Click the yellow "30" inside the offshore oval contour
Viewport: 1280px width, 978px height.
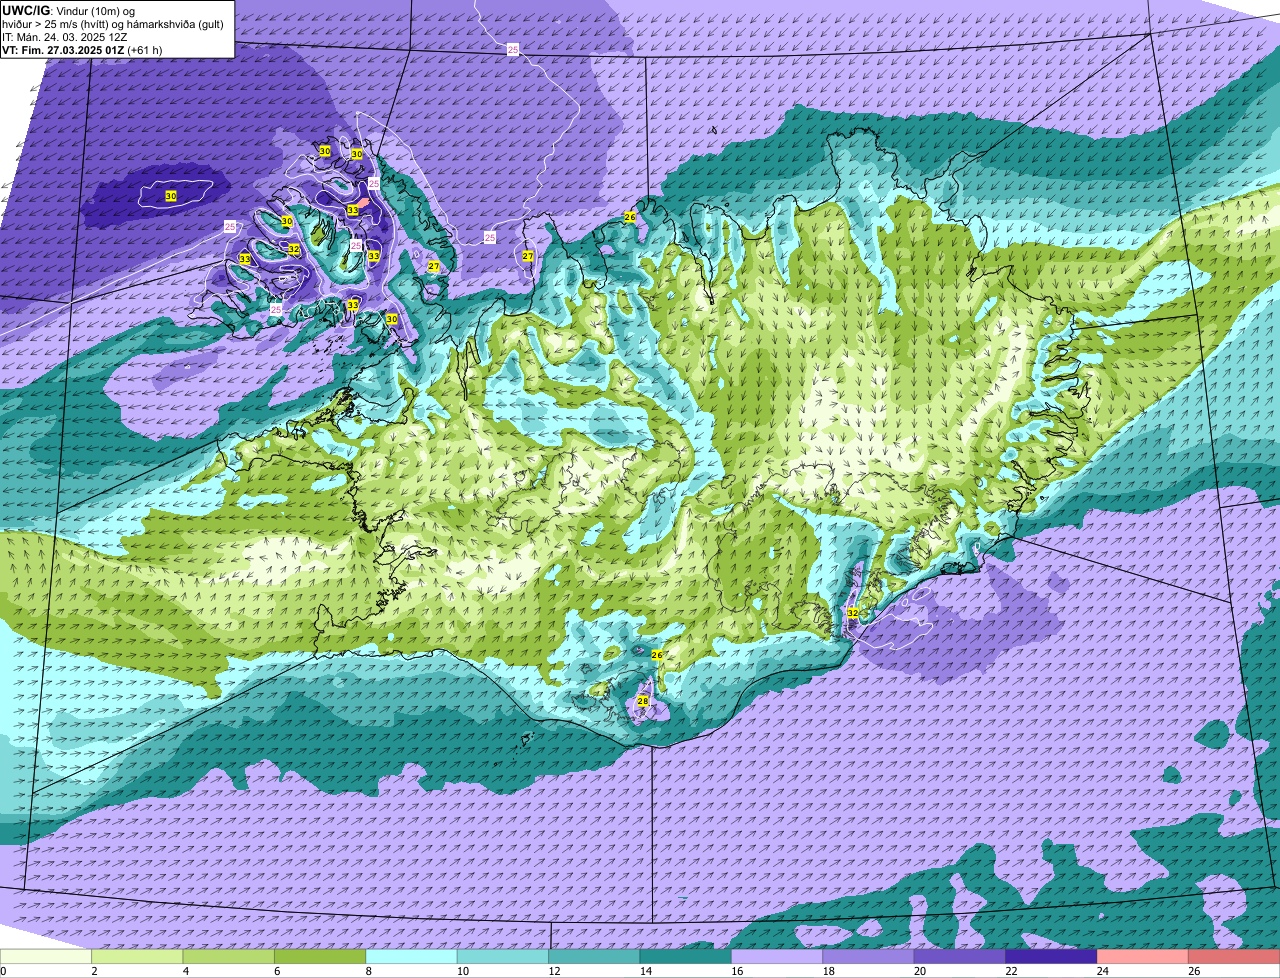tap(171, 196)
